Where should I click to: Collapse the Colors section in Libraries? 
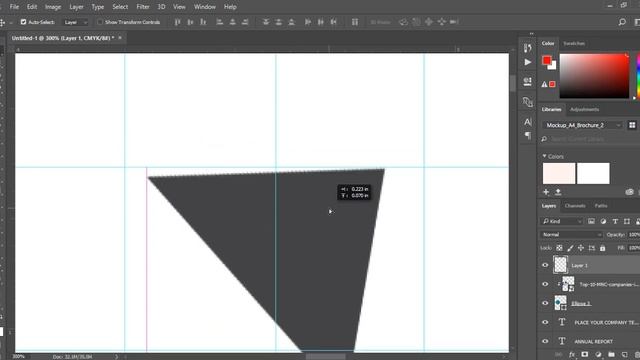tap(544, 156)
